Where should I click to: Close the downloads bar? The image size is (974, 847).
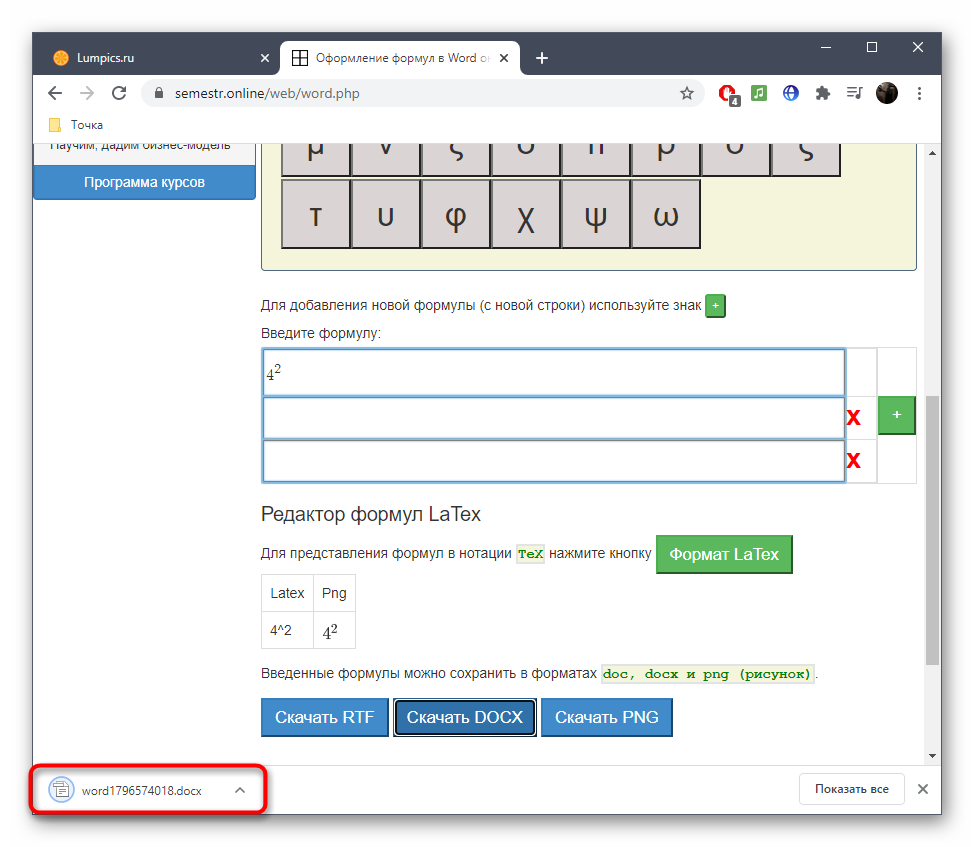(923, 789)
